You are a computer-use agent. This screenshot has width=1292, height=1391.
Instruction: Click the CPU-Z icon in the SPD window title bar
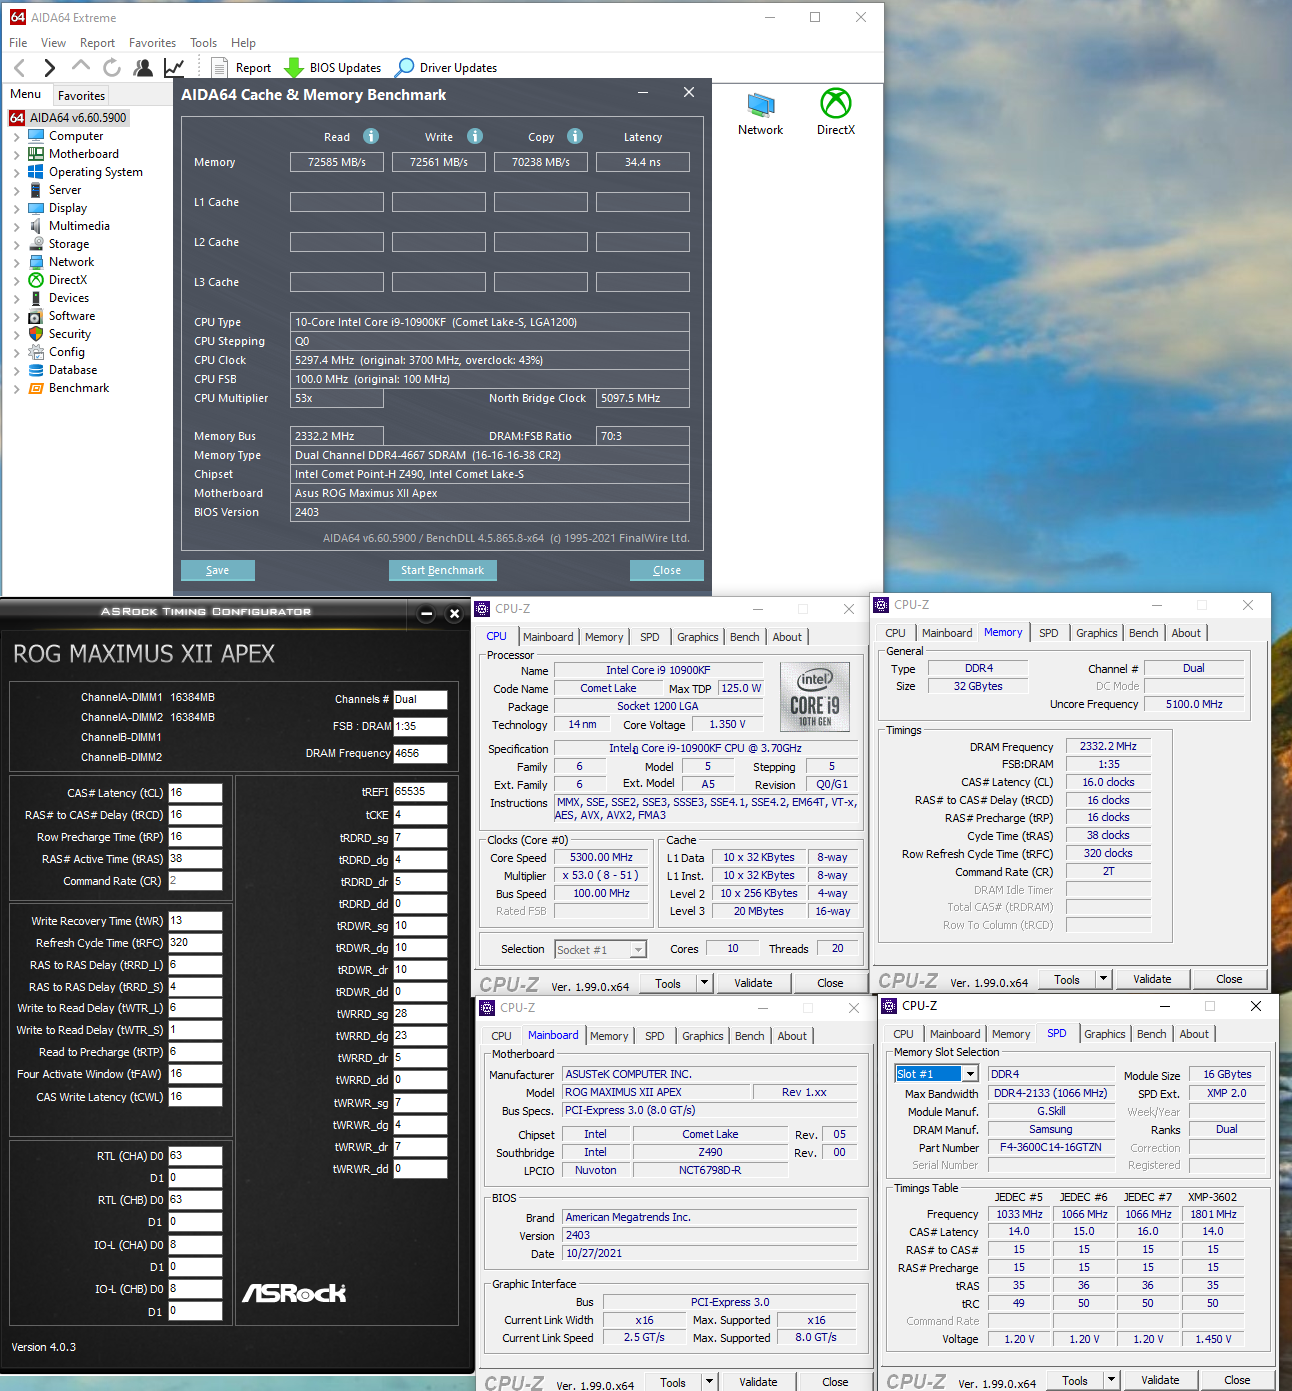click(889, 1006)
